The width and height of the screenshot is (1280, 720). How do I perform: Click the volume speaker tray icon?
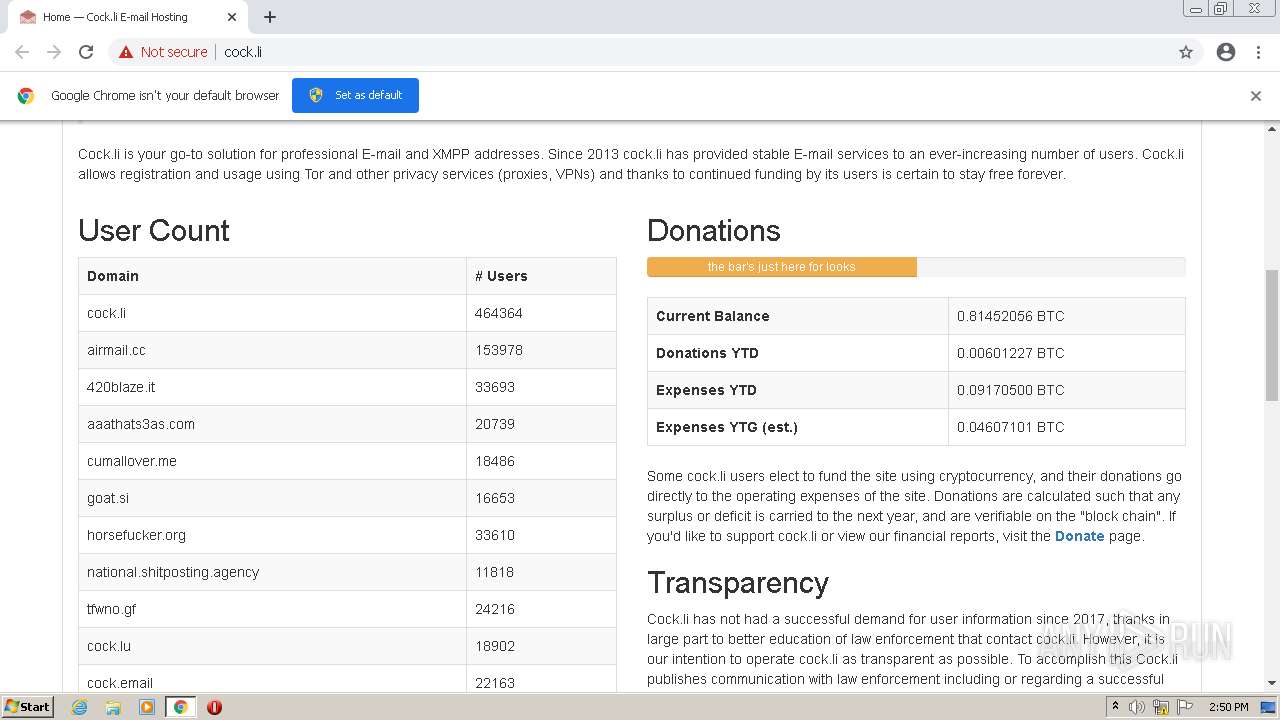1137,707
